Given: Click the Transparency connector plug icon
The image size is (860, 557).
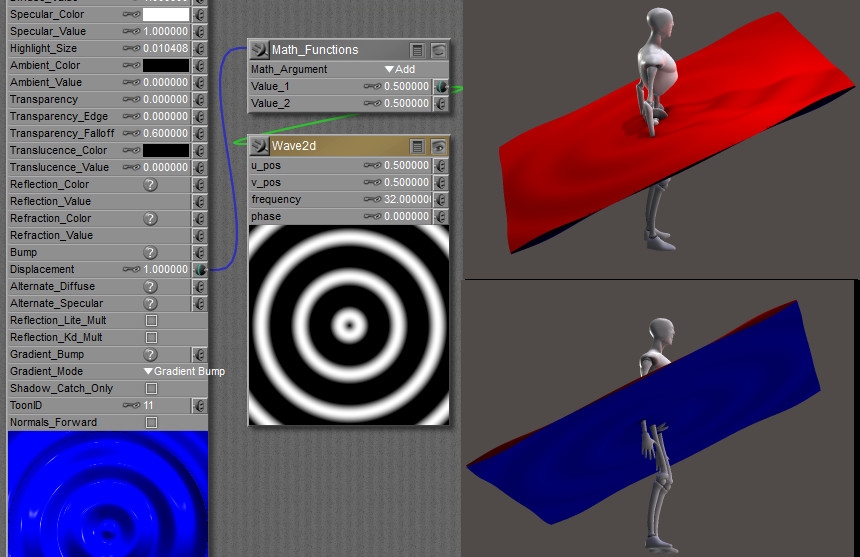Looking at the screenshot, I should click(x=200, y=99).
